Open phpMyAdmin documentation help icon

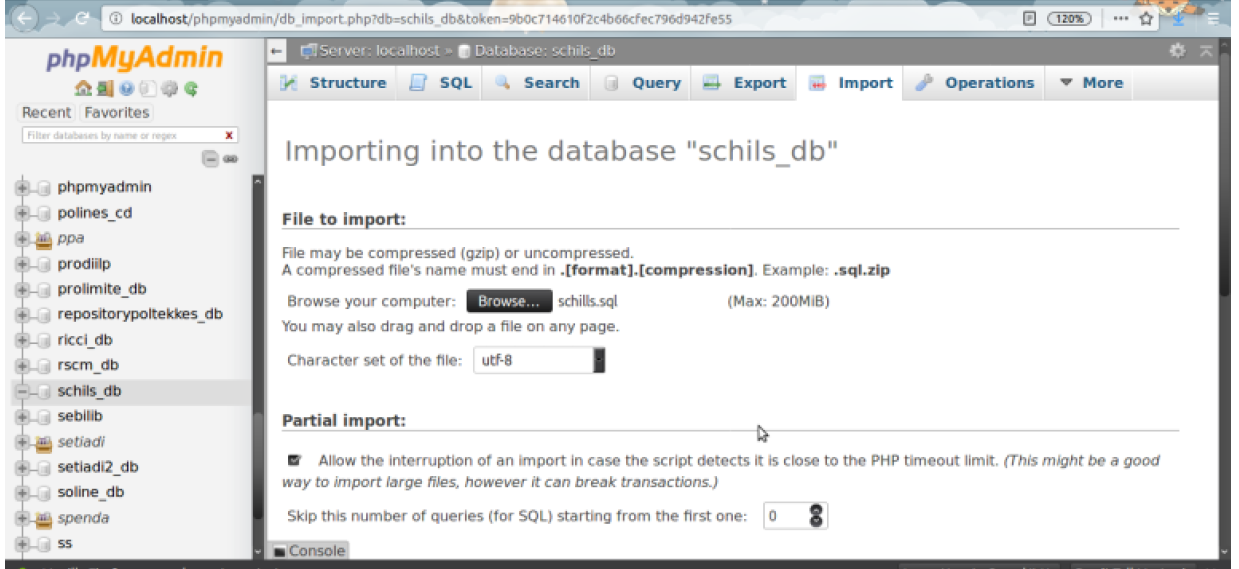click(x=126, y=89)
